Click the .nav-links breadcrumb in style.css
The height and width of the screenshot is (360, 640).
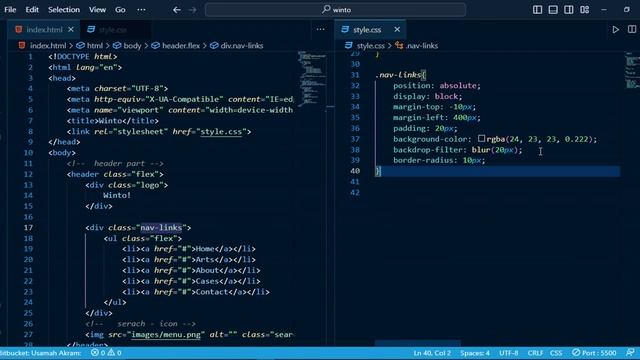click(x=422, y=46)
